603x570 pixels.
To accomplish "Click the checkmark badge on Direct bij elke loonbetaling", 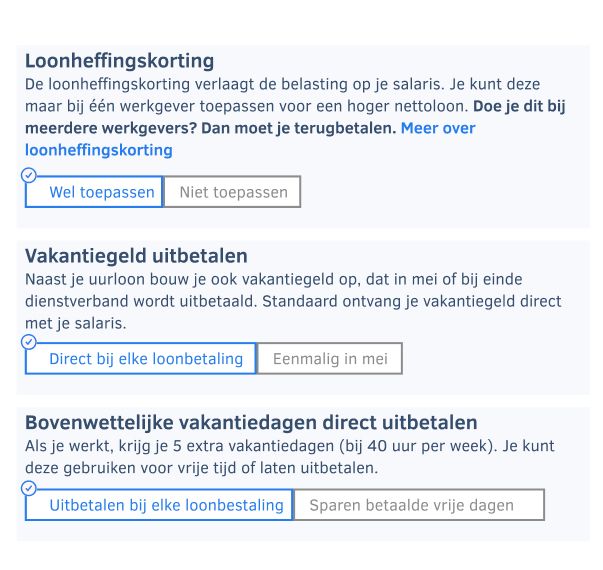I will coord(29,341).
